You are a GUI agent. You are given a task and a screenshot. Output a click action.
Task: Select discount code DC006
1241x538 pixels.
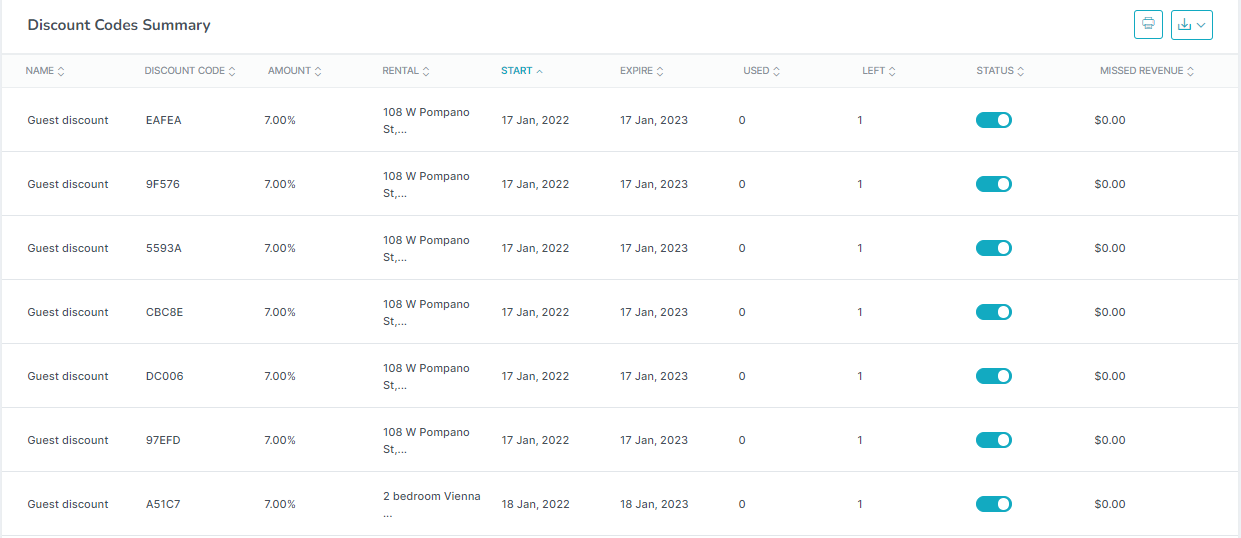tap(165, 376)
